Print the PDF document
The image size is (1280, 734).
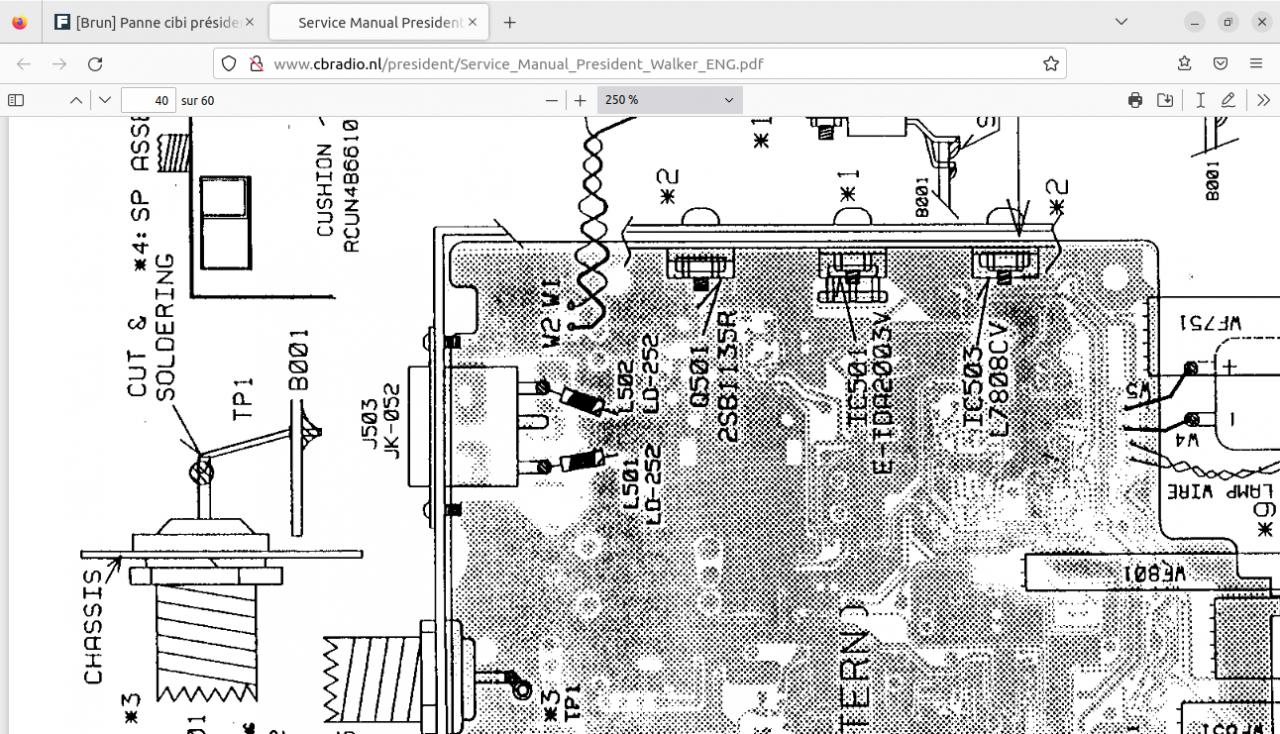(x=1135, y=100)
